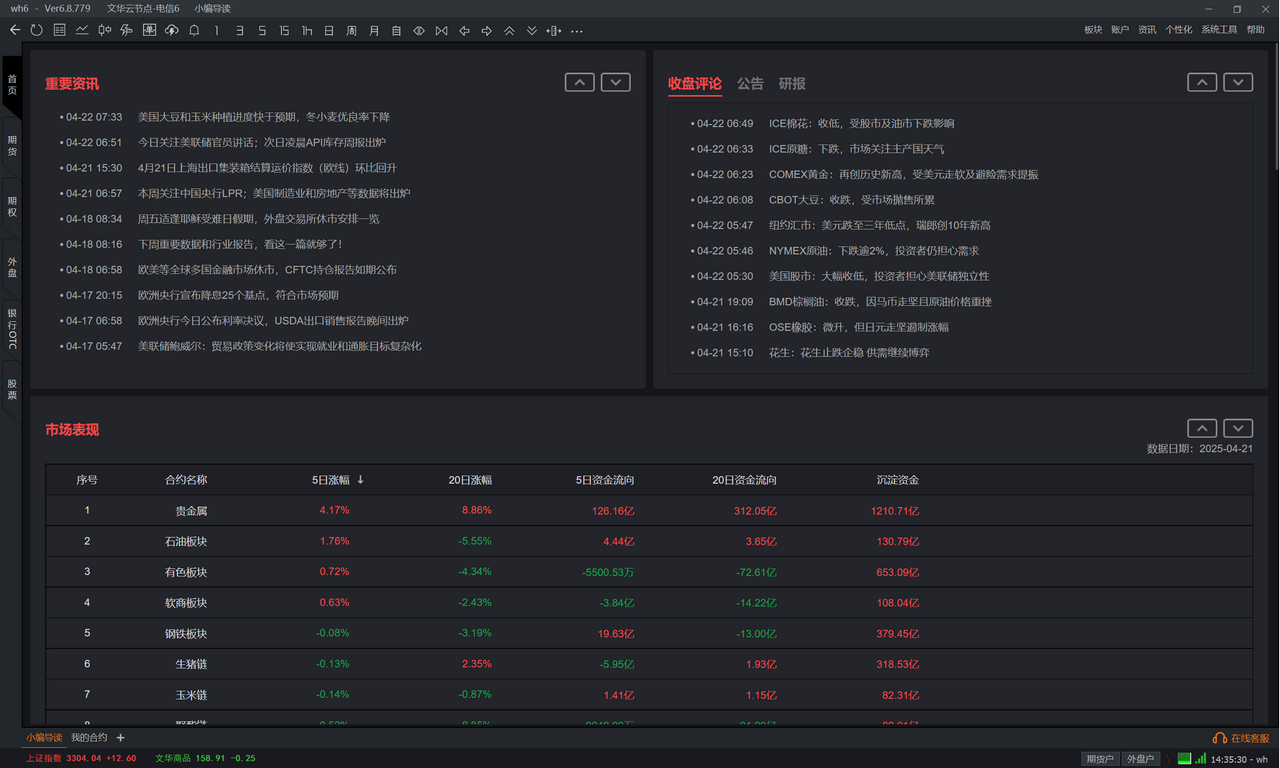The height and width of the screenshot is (768, 1280).
Task: Click the 期货户 account button
Action: tap(1100, 759)
